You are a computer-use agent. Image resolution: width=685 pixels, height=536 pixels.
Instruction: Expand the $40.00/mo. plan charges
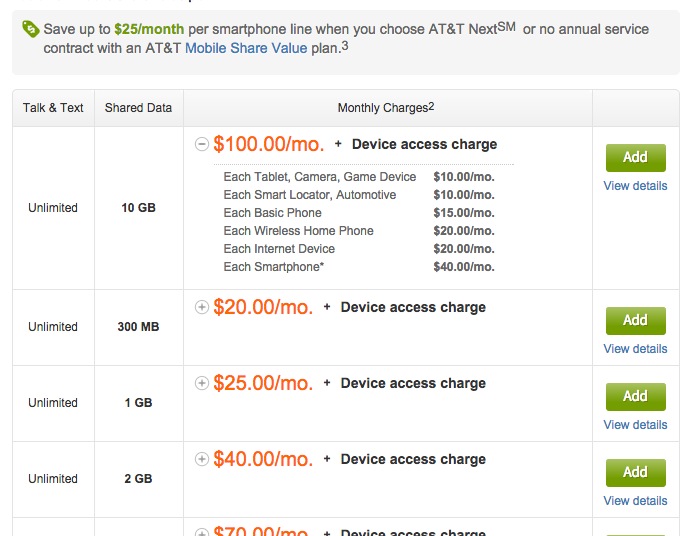pyautogui.click(x=202, y=459)
